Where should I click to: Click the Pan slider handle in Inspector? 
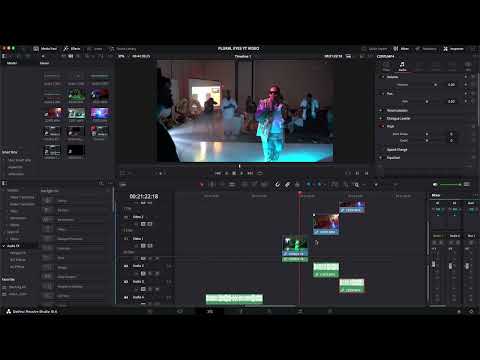click(427, 101)
